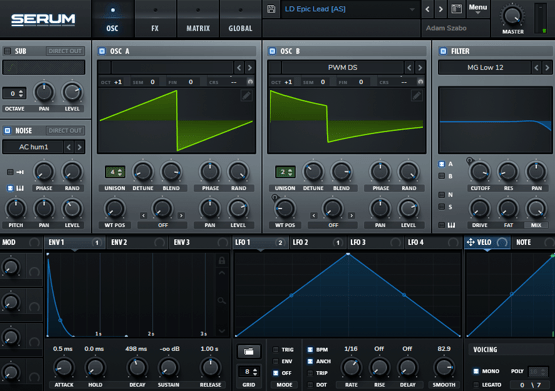The image size is (555, 391).
Task: Enable LFO TRIG mode checkbox
Action: click(x=275, y=349)
